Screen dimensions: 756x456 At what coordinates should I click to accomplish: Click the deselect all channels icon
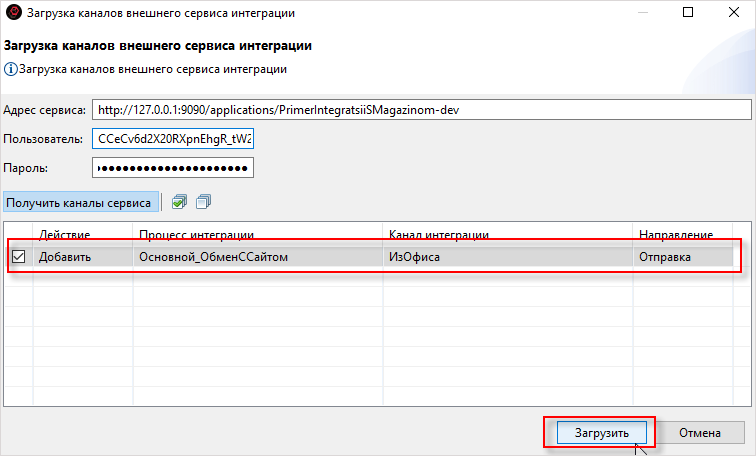click(204, 202)
